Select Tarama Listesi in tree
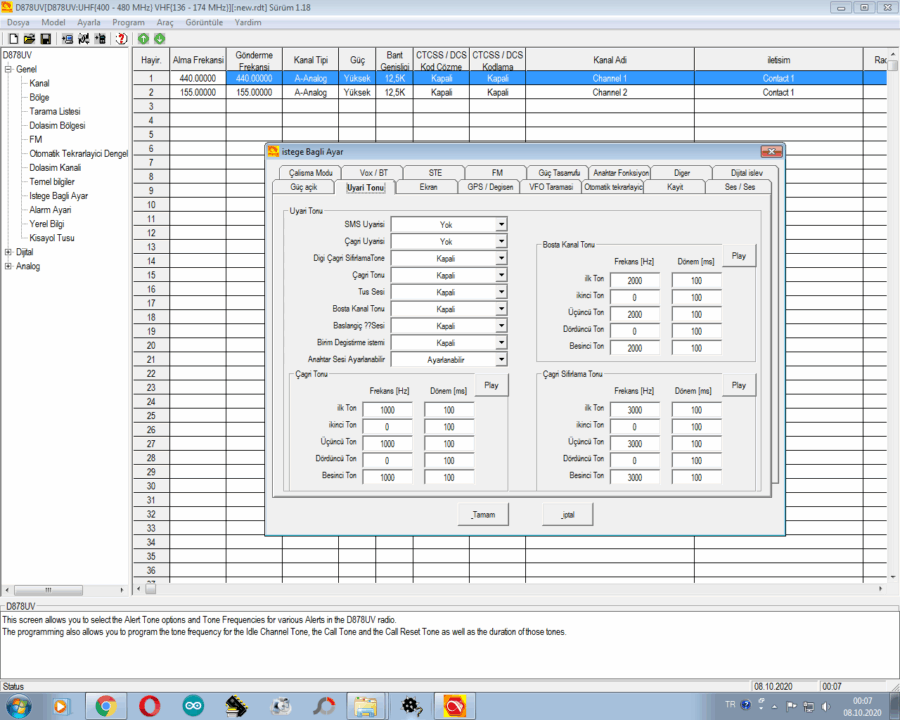The height and width of the screenshot is (720, 900). pos(55,111)
